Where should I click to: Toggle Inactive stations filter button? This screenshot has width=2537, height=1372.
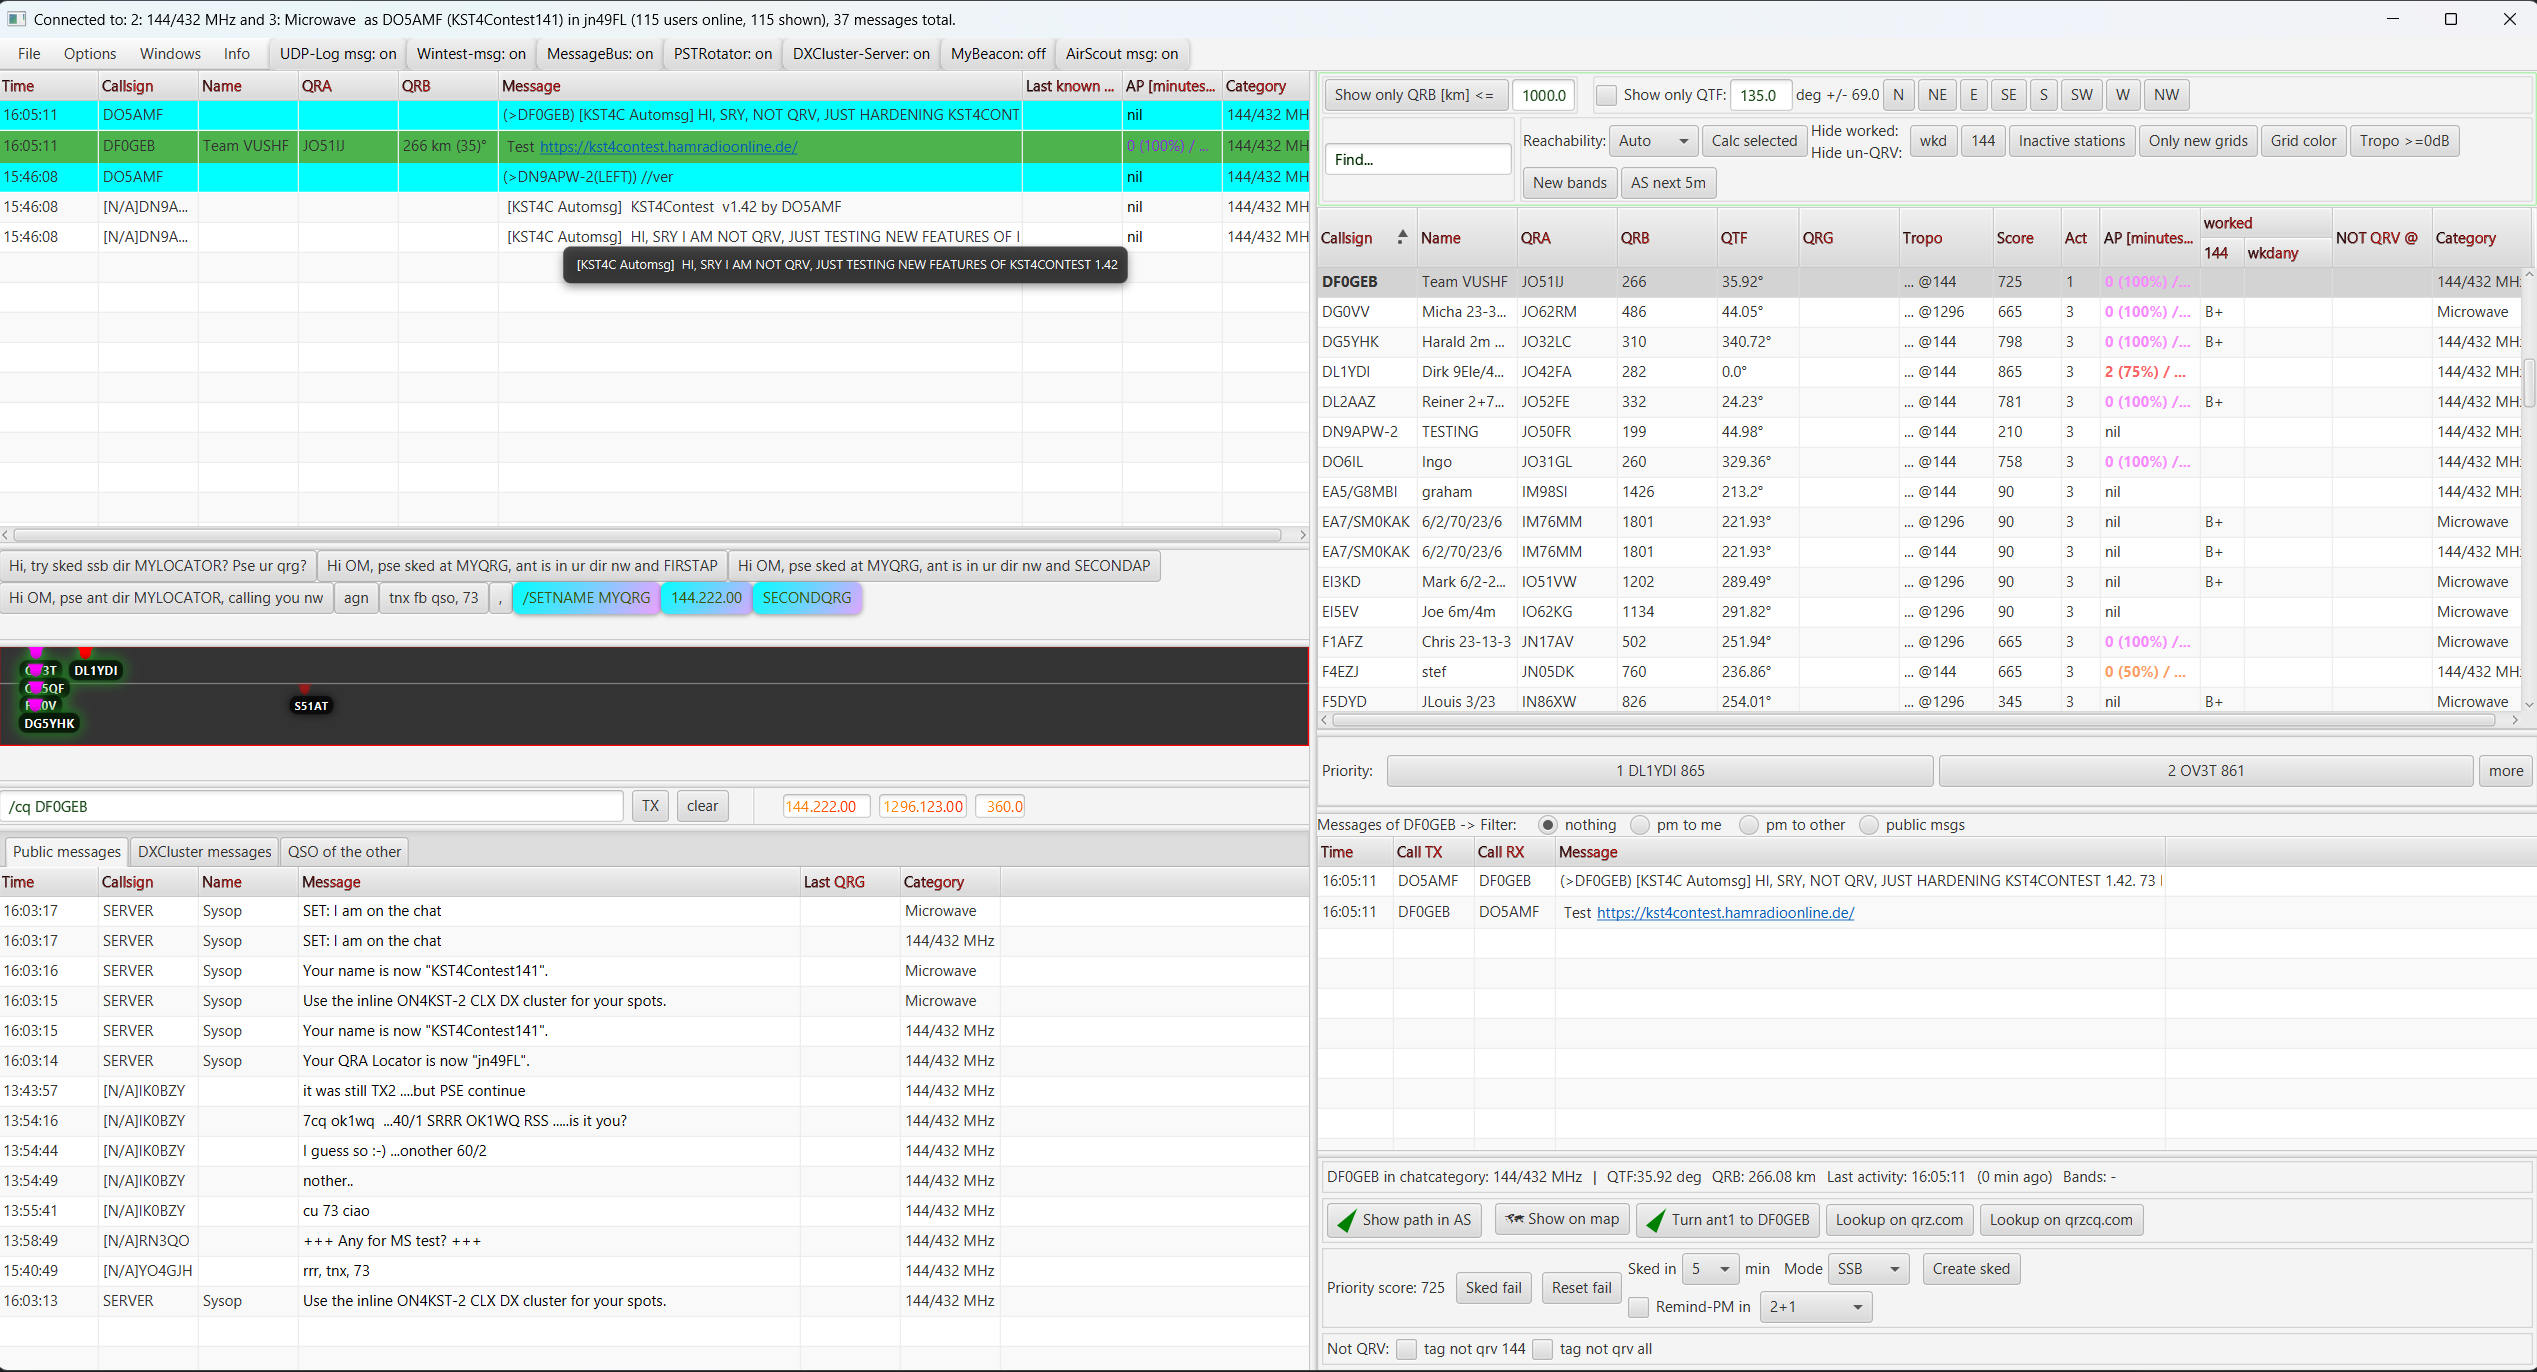2072,141
